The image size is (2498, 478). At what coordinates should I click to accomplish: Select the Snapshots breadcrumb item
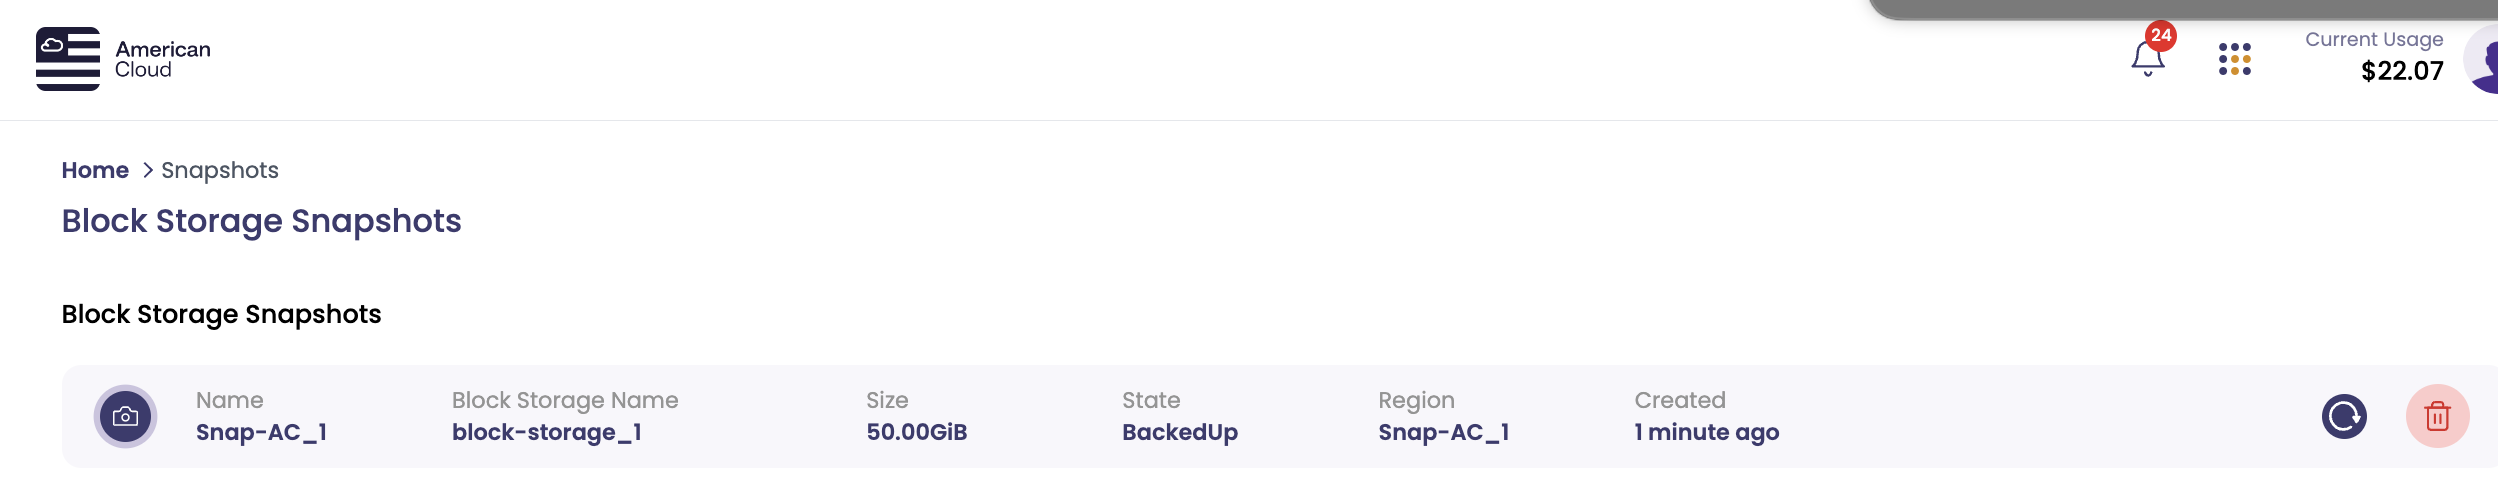click(x=220, y=170)
